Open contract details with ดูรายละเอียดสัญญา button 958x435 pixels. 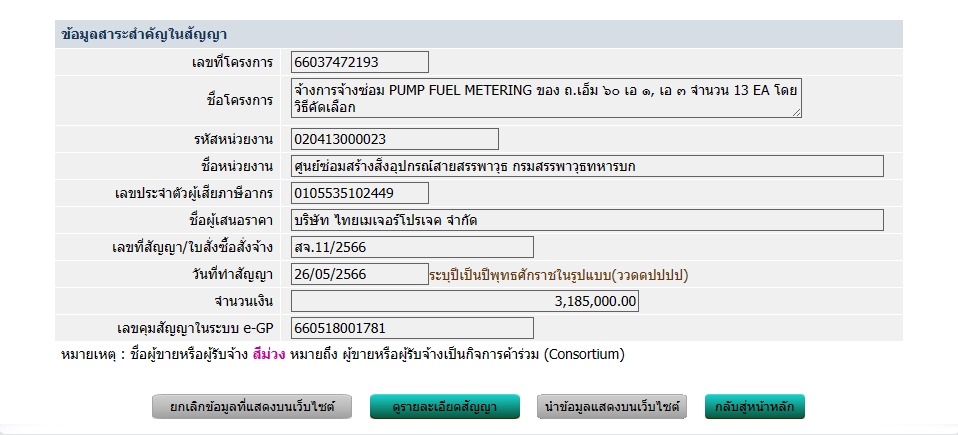click(446, 407)
